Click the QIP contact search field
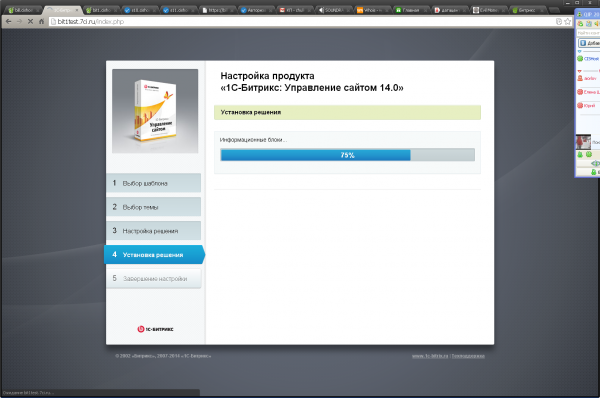The width and height of the screenshot is (600, 398). tap(588, 33)
